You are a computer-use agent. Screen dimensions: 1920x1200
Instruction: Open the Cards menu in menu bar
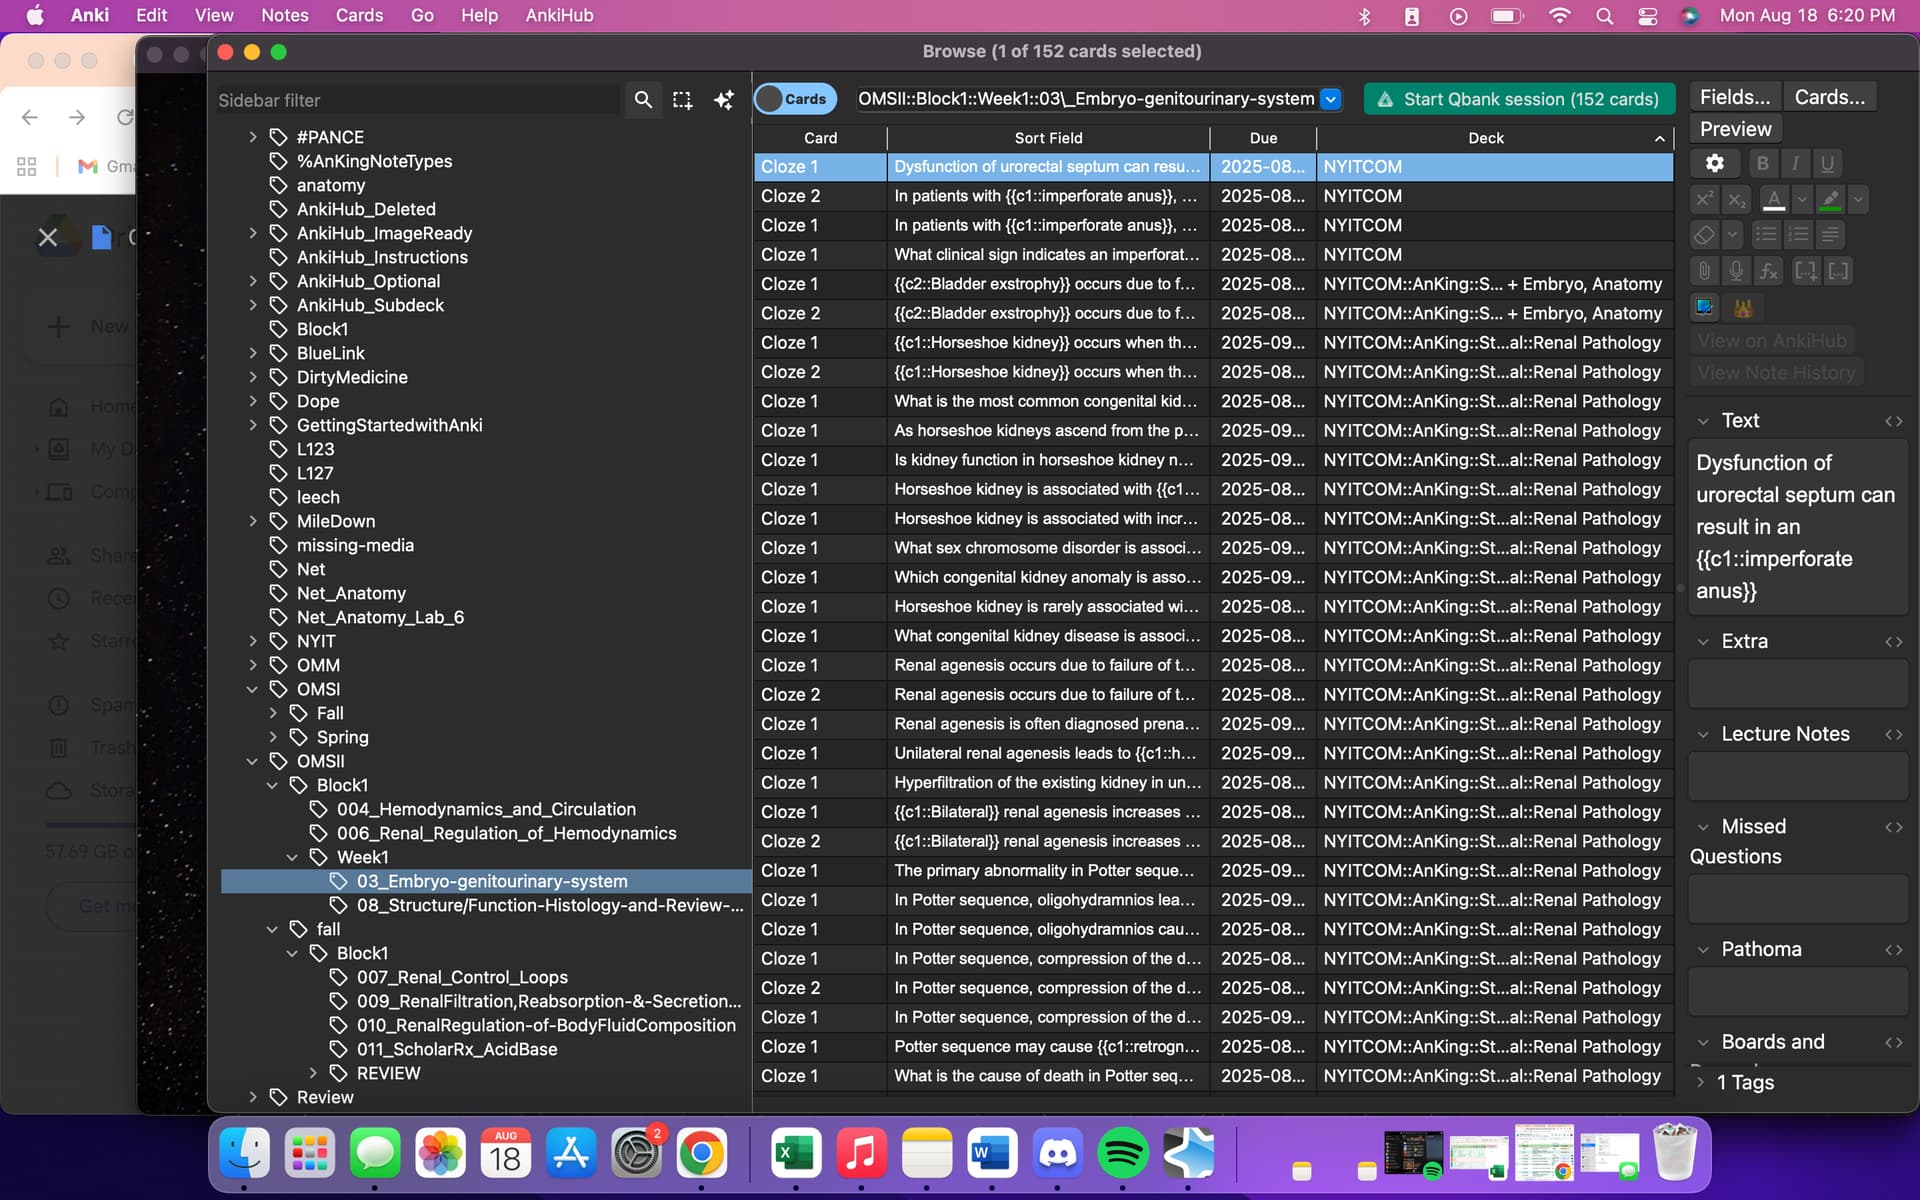click(359, 15)
